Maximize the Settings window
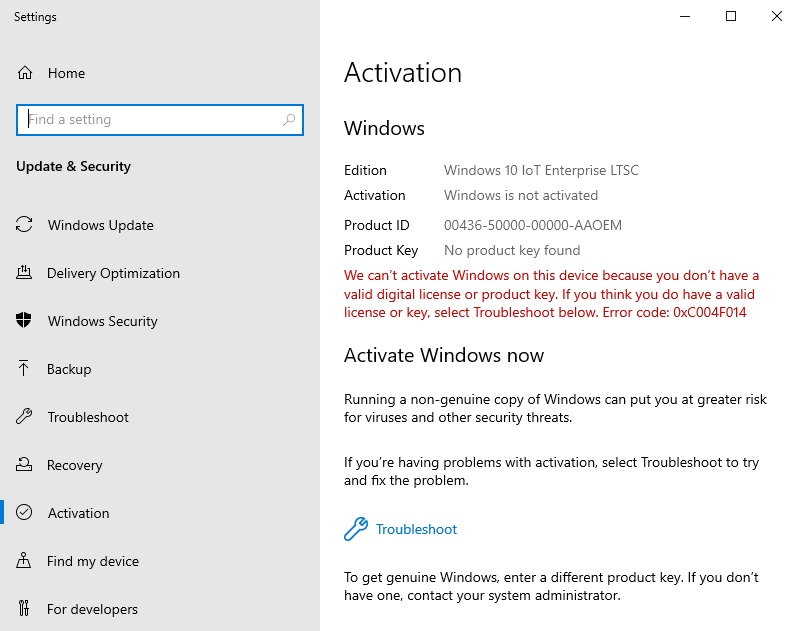798x631 pixels. [731, 16]
